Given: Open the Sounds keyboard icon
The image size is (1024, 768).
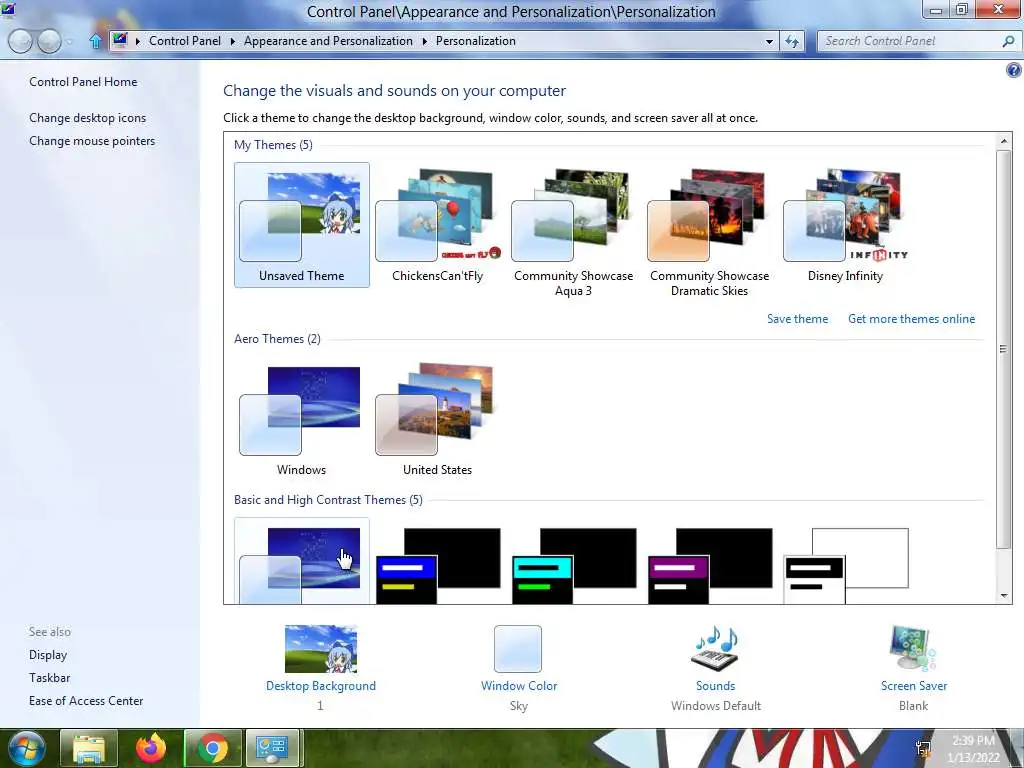Looking at the screenshot, I should 715,648.
